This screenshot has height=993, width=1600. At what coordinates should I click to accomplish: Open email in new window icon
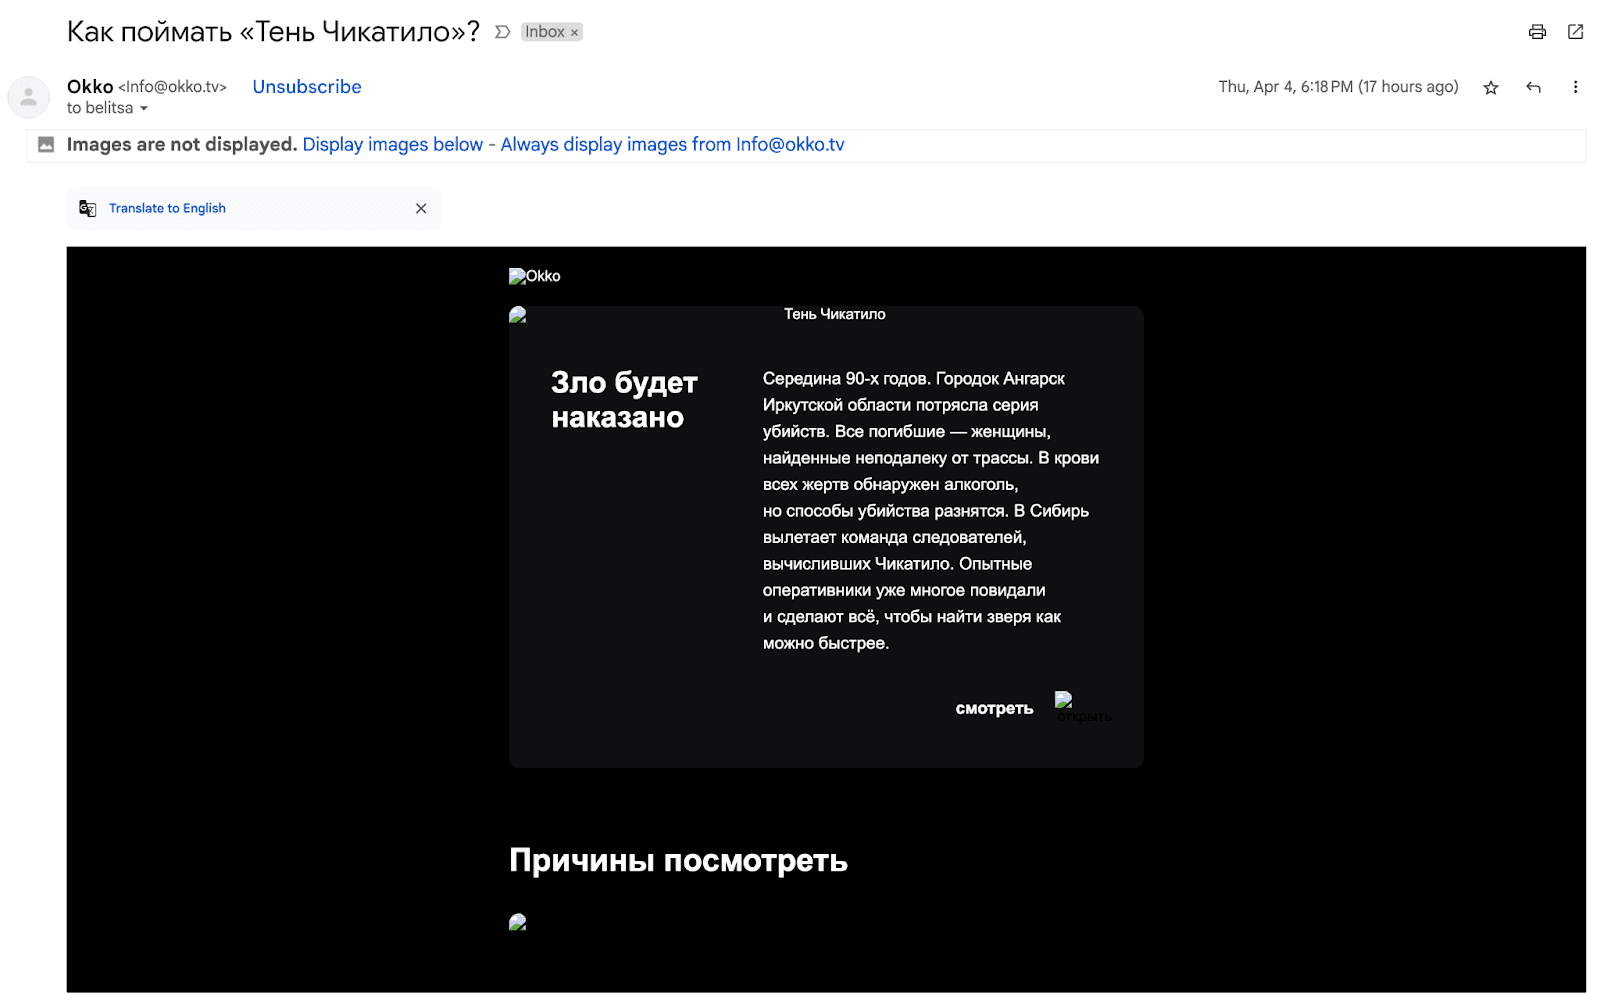coord(1575,32)
